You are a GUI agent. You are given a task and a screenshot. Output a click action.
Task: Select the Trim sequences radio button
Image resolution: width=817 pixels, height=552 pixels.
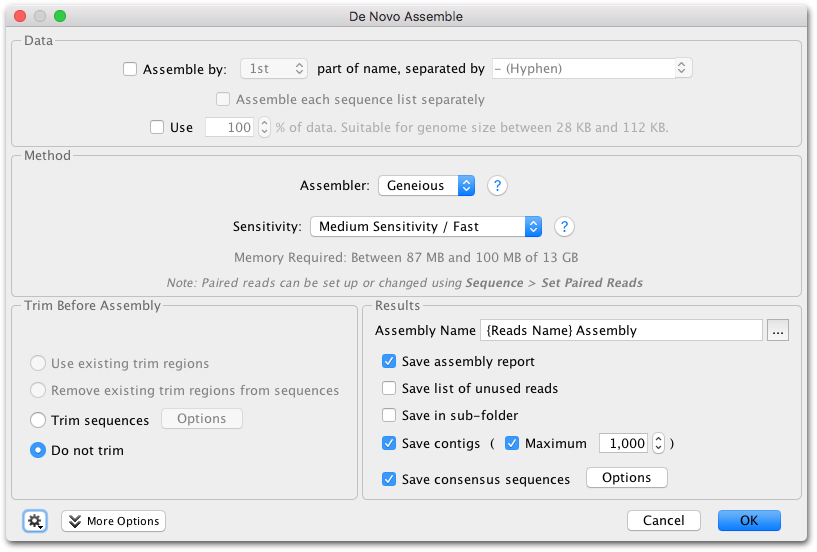38,420
